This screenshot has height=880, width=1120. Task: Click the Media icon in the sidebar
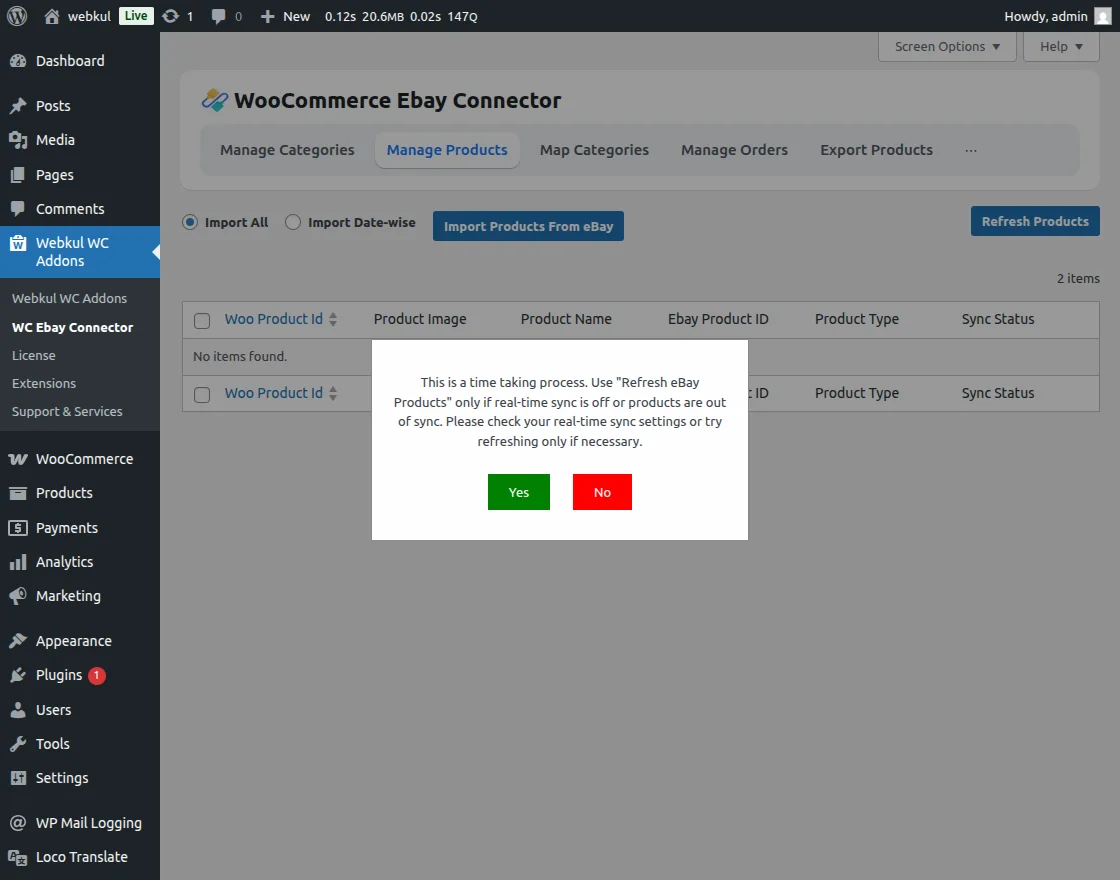point(18,140)
